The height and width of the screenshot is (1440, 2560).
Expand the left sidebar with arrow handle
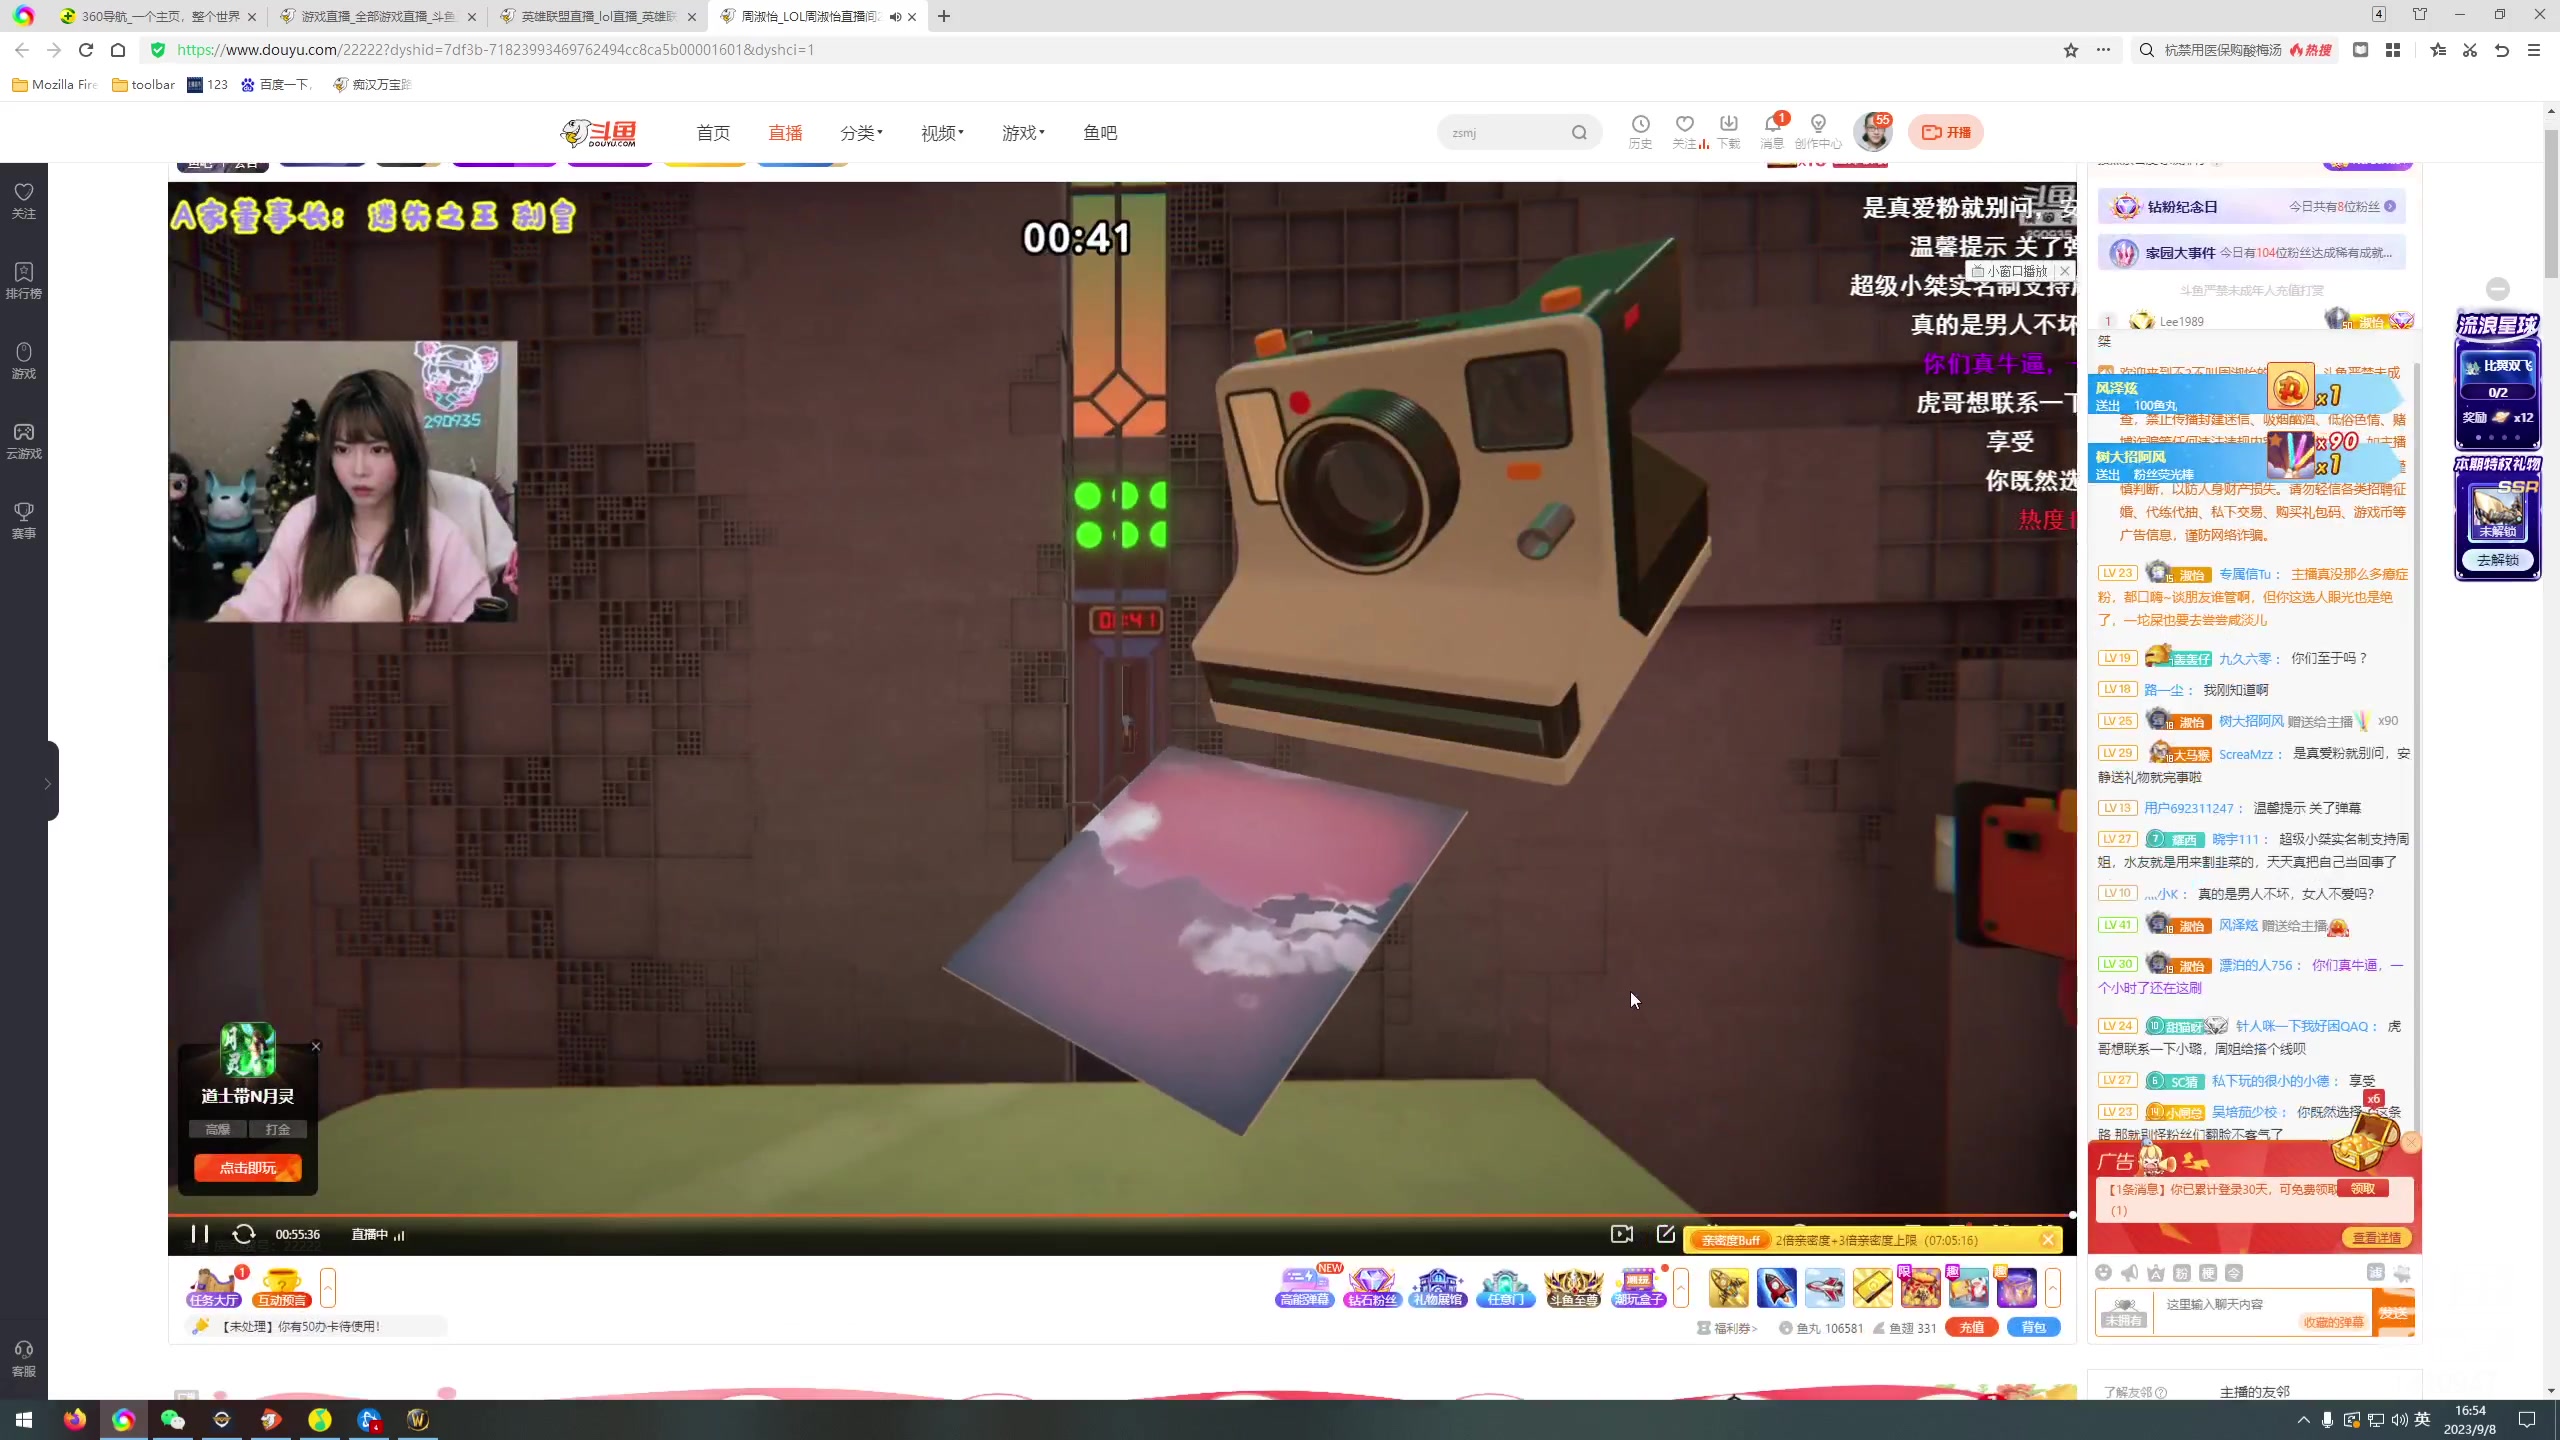(48, 782)
